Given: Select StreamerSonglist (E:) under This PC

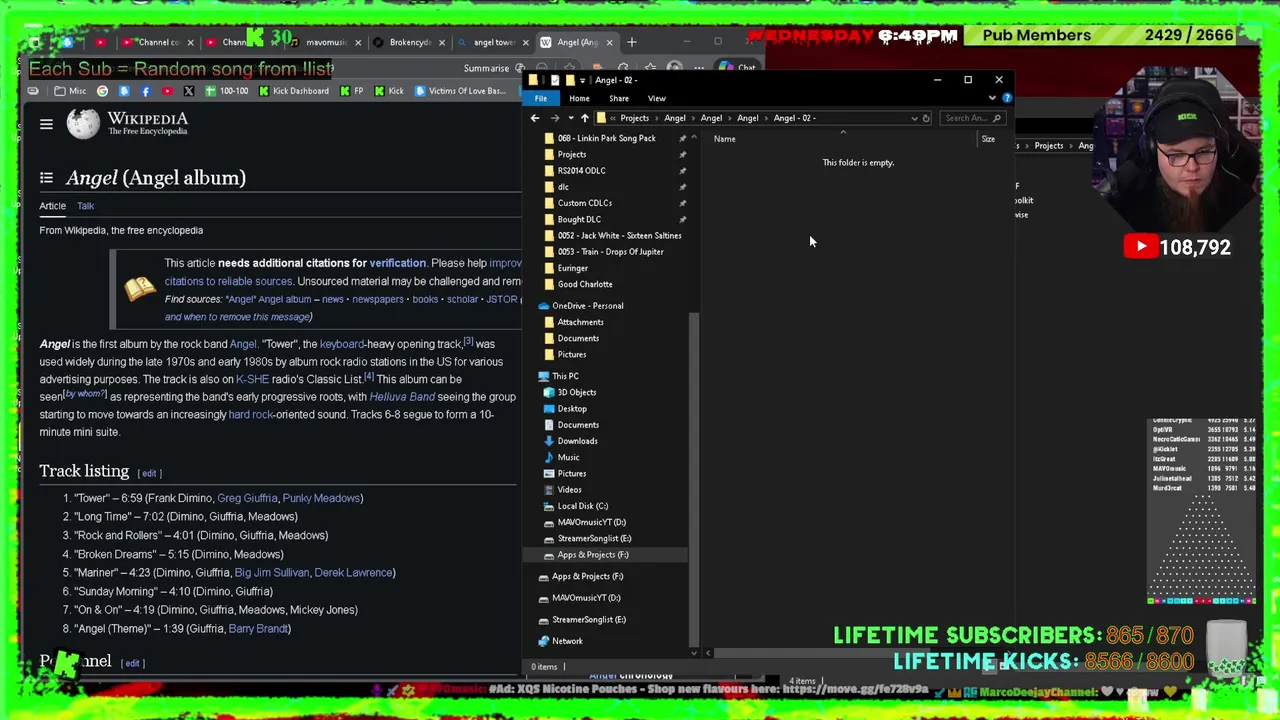Looking at the screenshot, I should coord(594,538).
